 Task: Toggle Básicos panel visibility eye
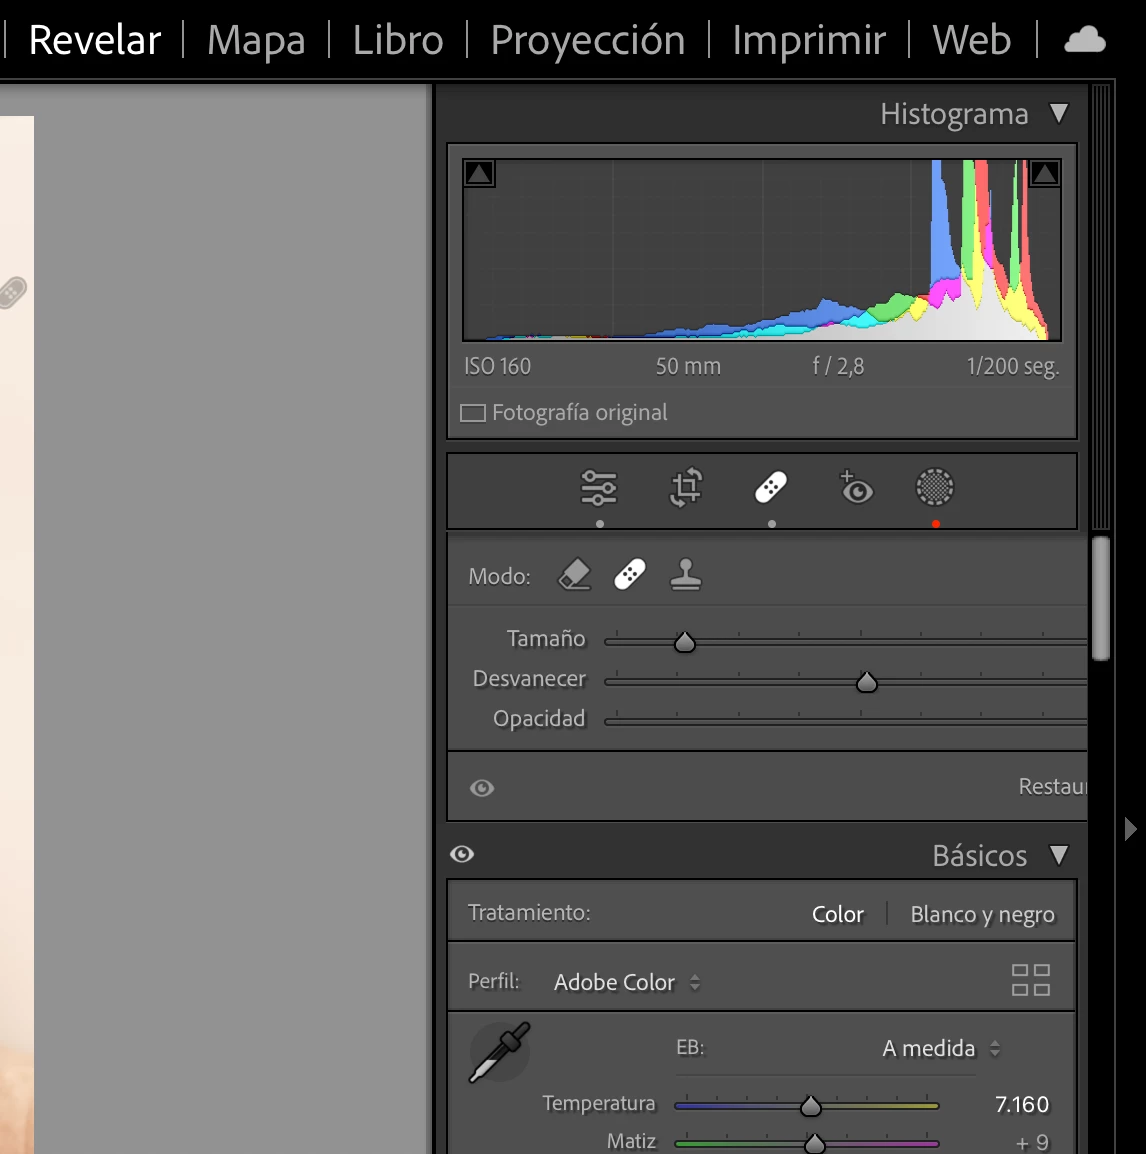pos(462,854)
